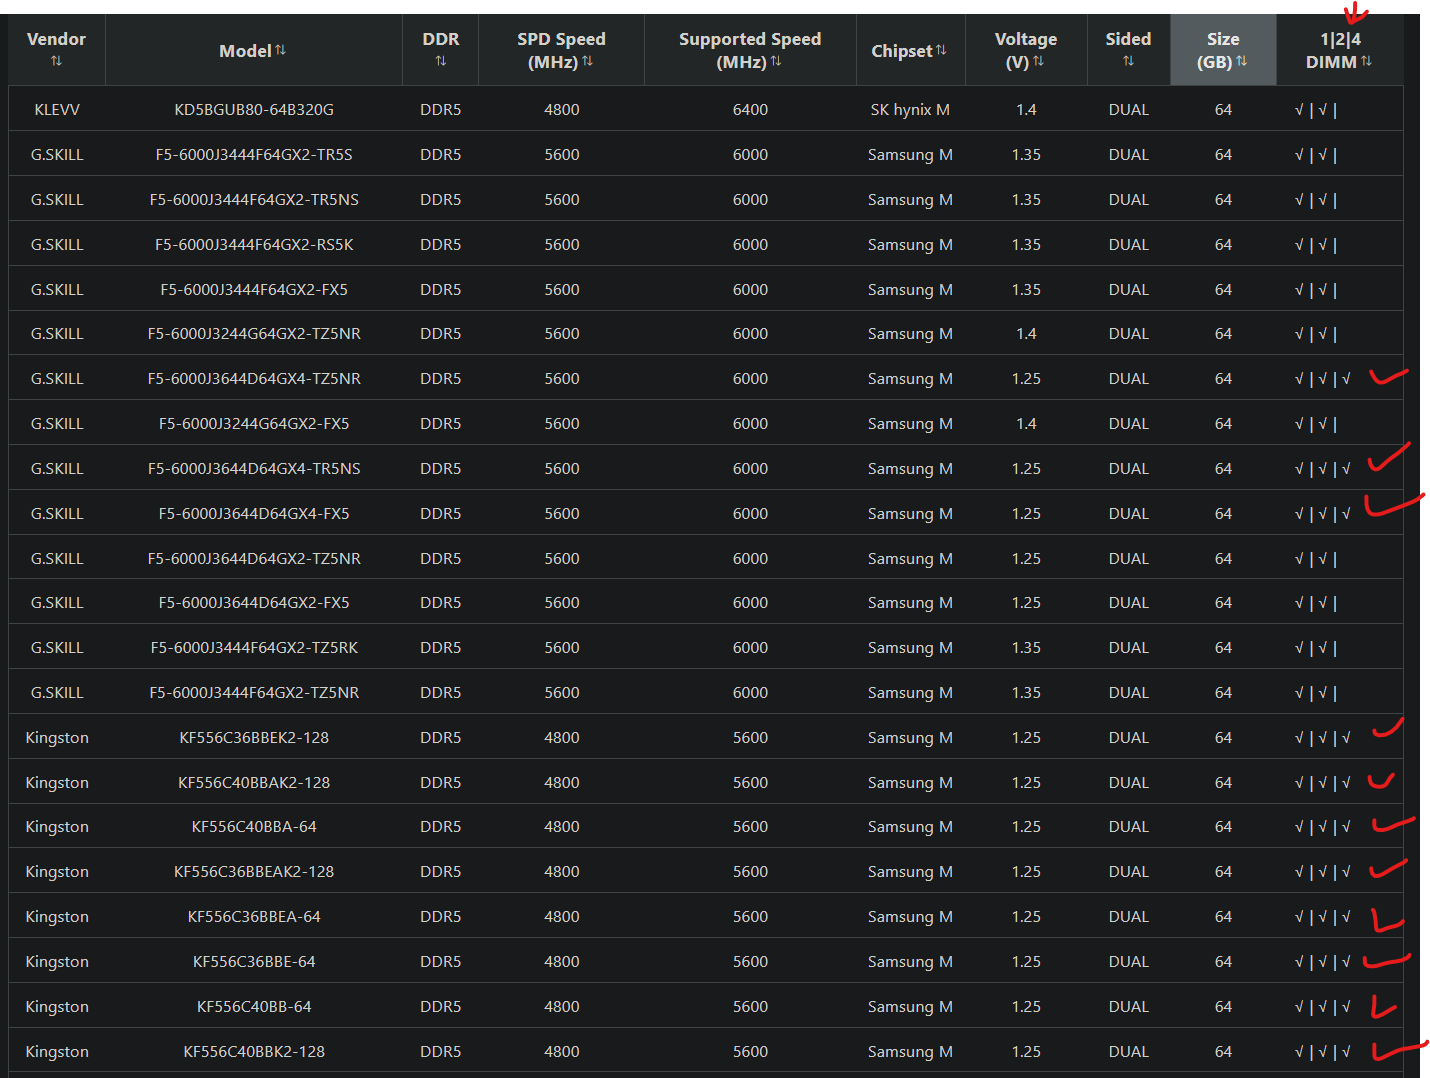Sort table by Vendor column arrows

(x=56, y=62)
